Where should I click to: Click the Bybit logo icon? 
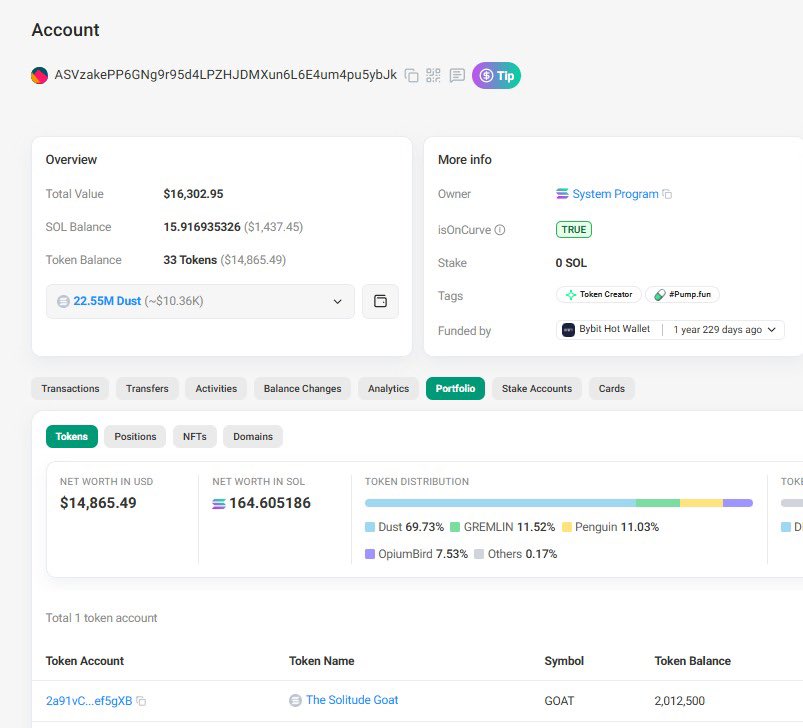point(568,330)
